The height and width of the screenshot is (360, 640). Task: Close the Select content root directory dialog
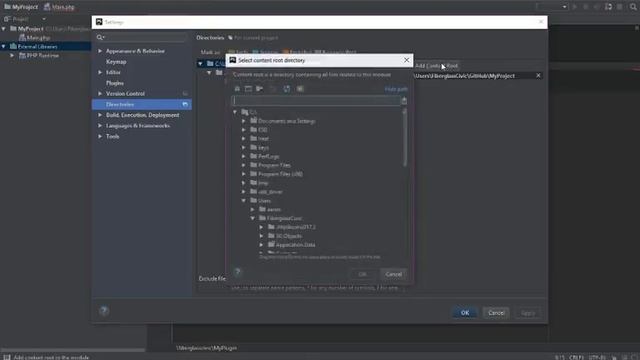tap(407, 60)
